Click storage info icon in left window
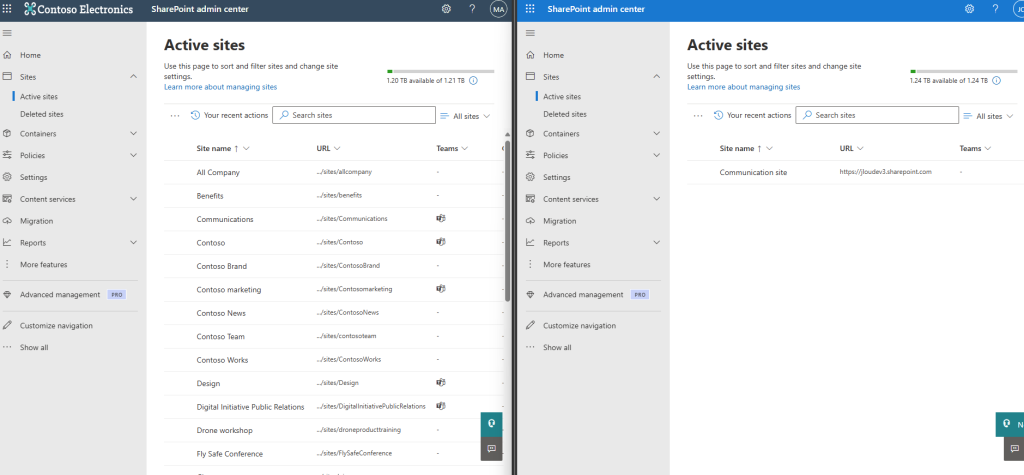The image size is (1024, 475). (473, 80)
